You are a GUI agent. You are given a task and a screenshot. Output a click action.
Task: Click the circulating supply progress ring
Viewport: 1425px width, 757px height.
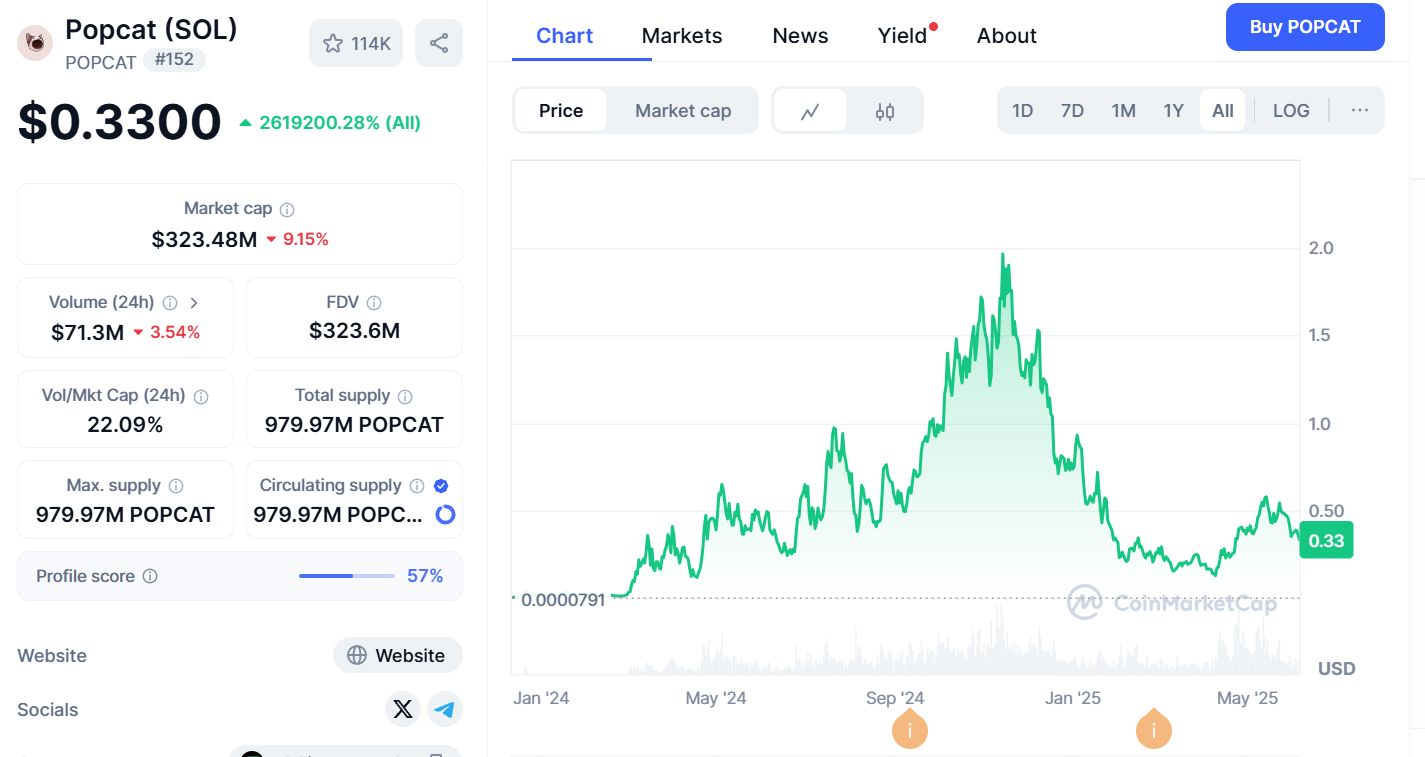tap(446, 514)
